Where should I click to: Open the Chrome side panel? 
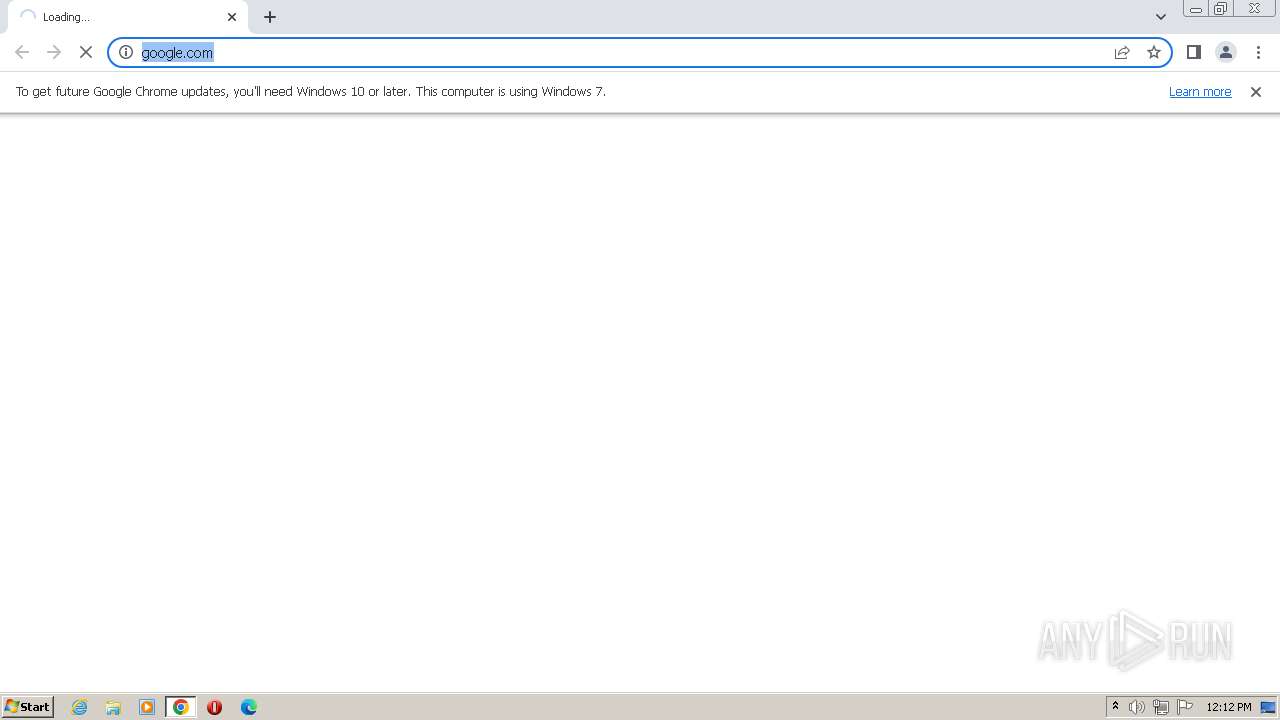point(1194,52)
